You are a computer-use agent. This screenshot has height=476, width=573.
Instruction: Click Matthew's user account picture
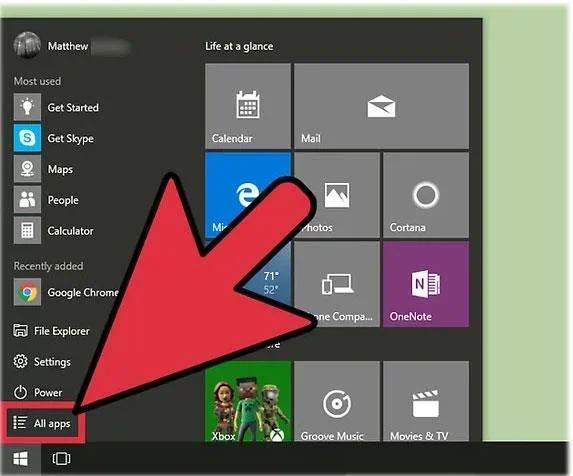coord(27,46)
